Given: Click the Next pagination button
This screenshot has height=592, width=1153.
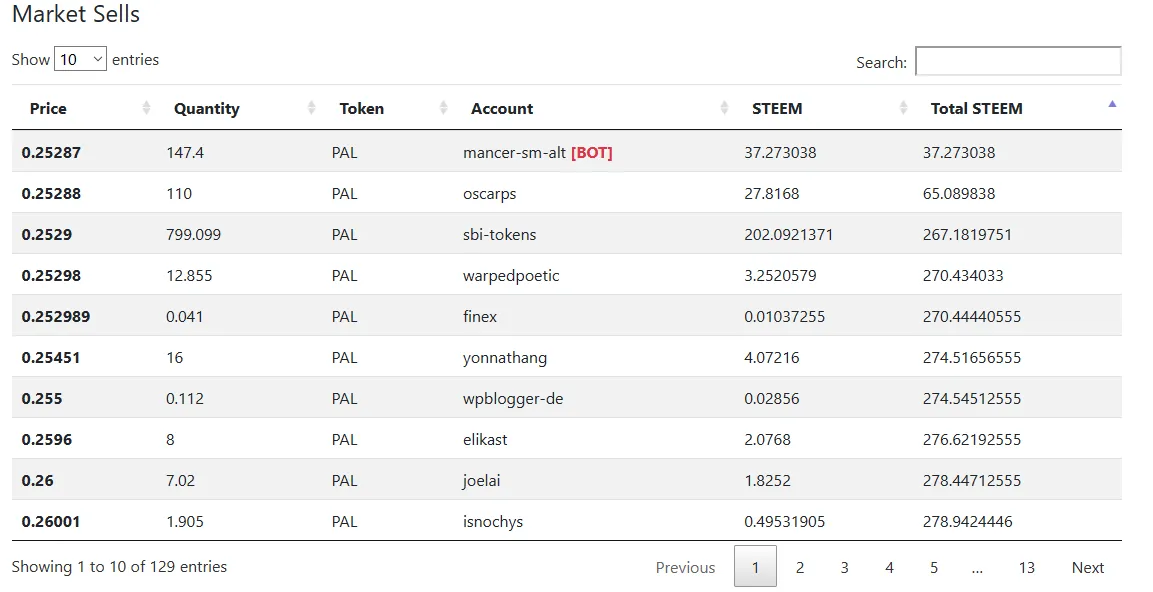Looking at the screenshot, I should (1088, 567).
